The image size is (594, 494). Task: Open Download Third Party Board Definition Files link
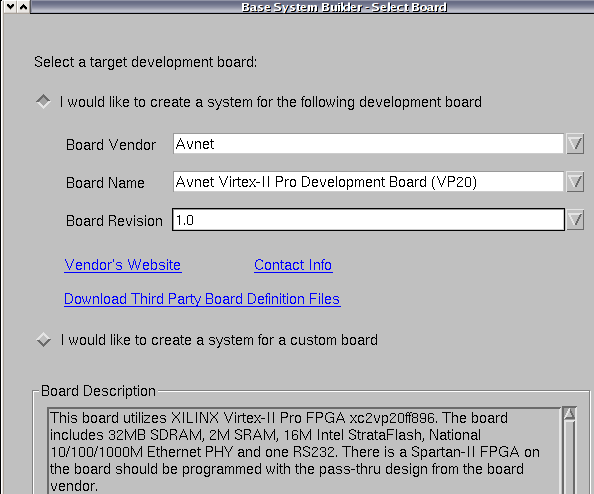coord(202,299)
